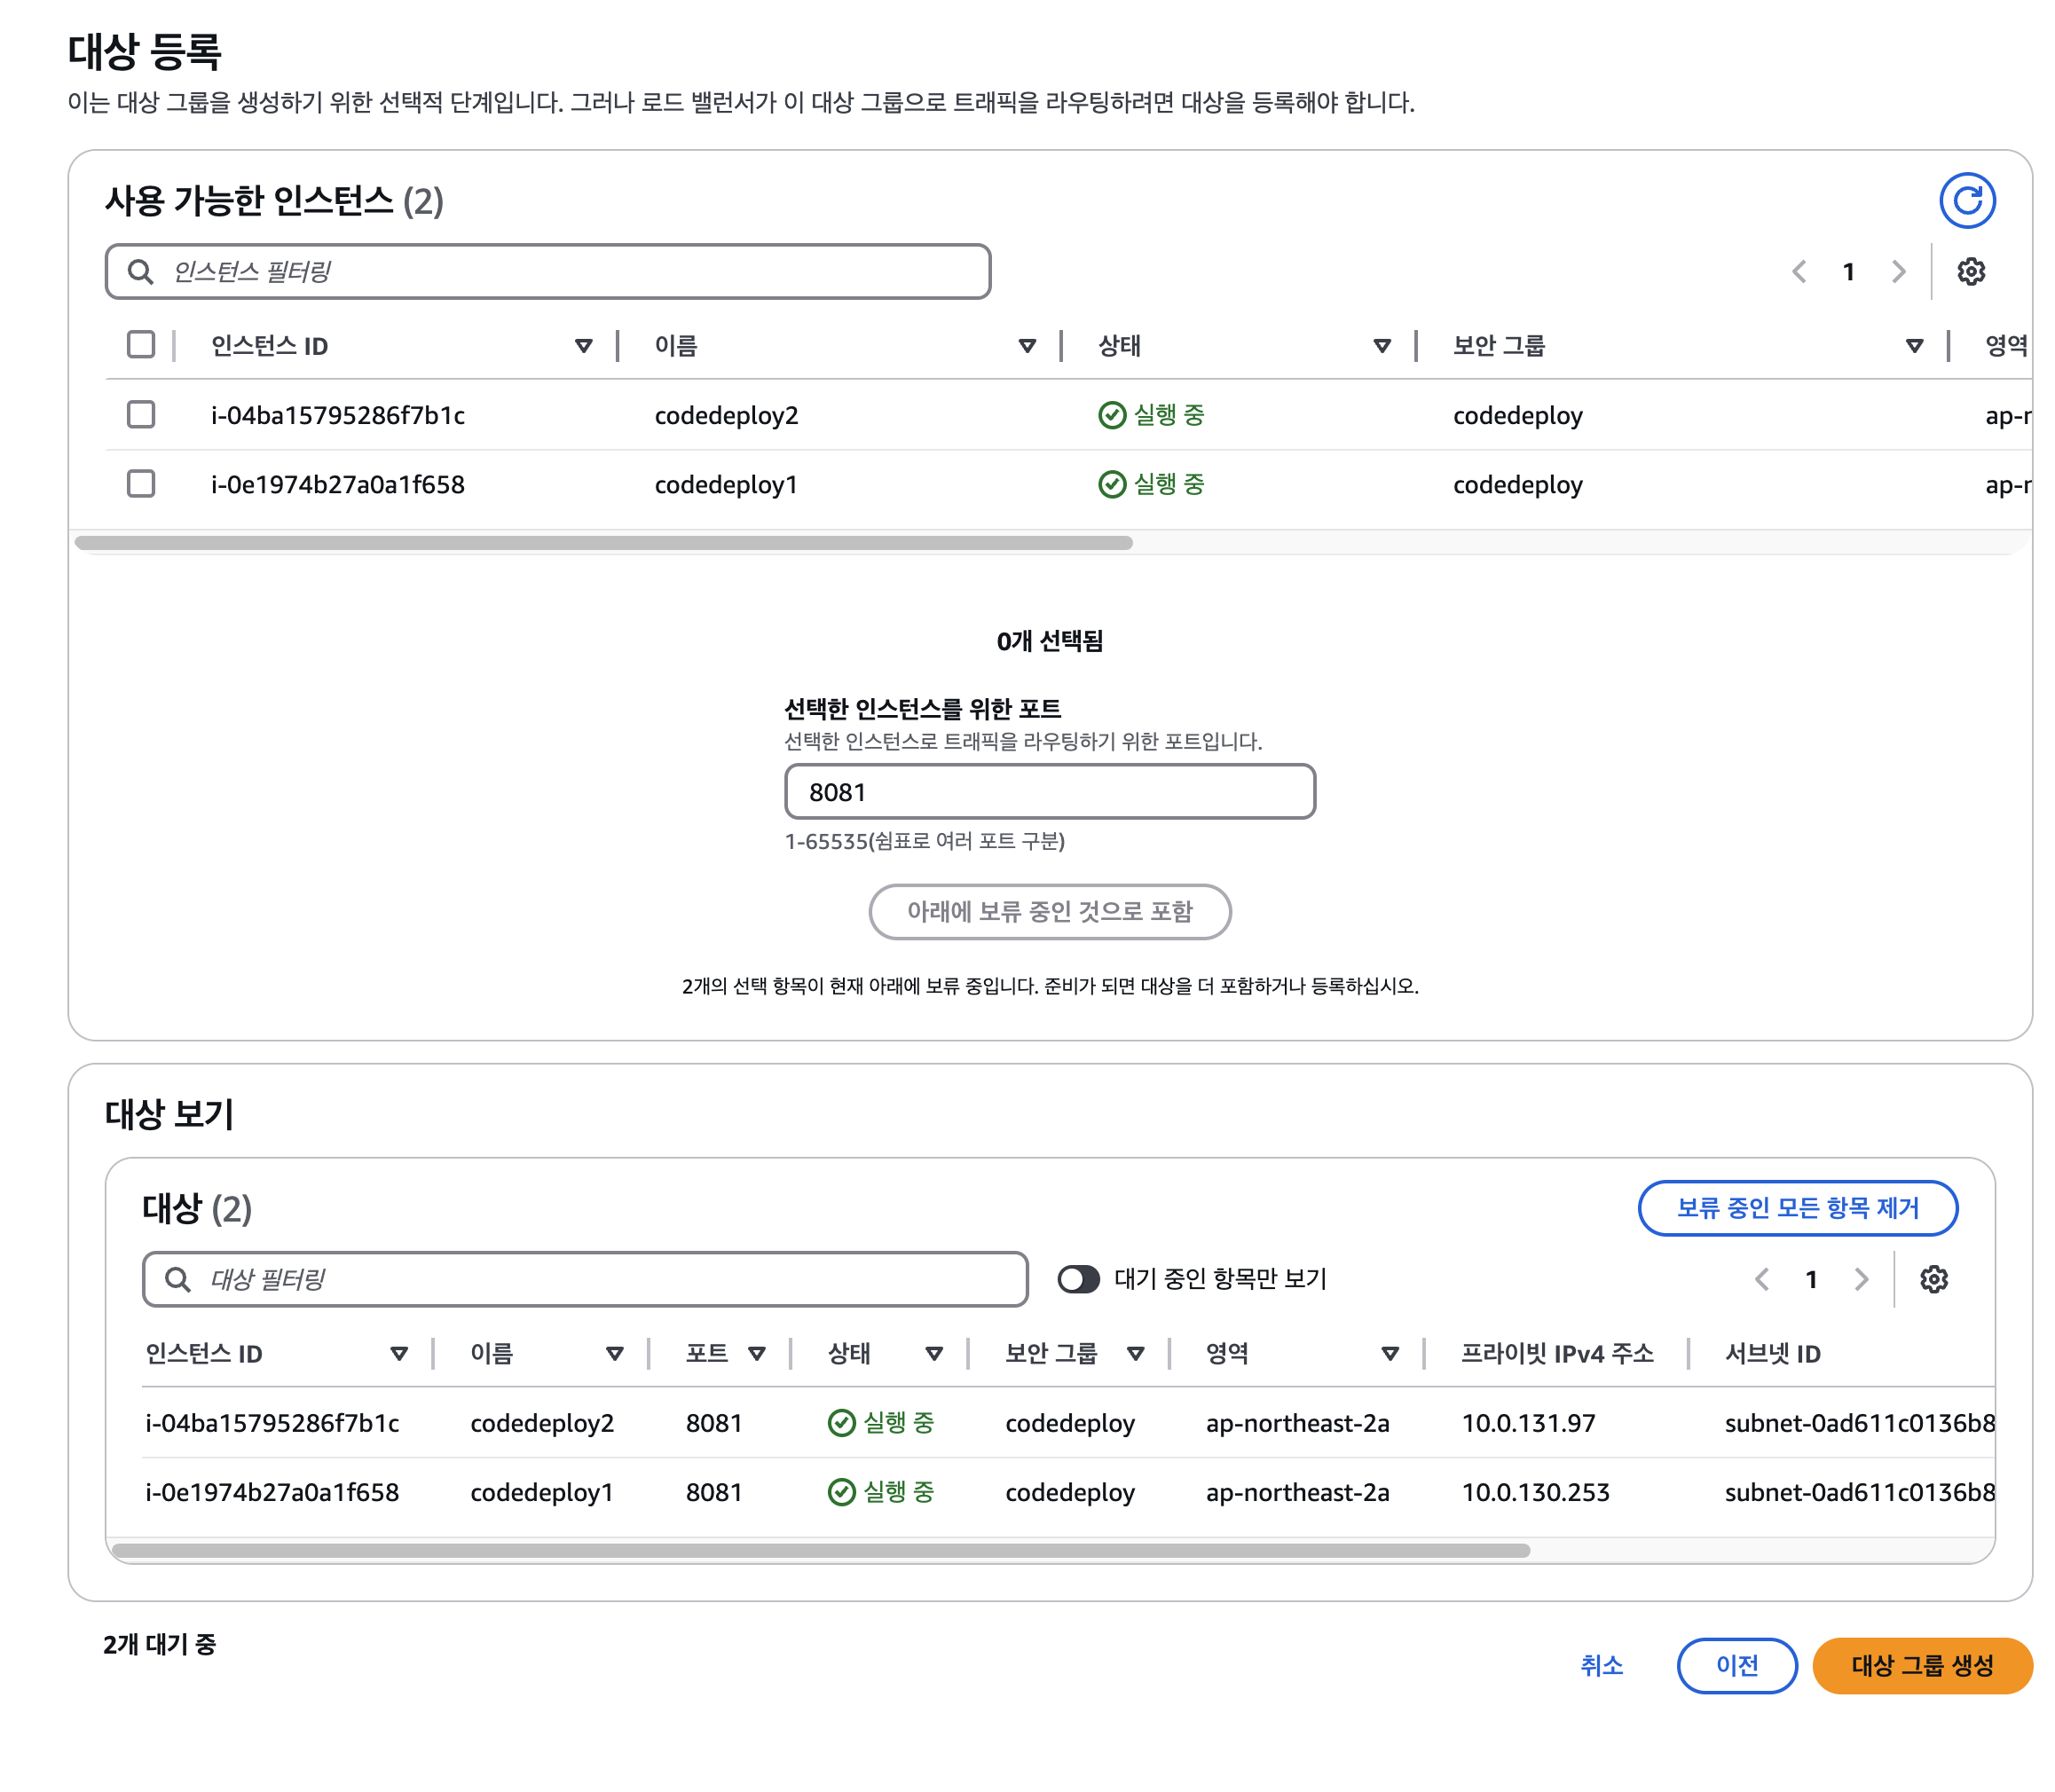Check the select-all instances checkbox

click(141, 345)
